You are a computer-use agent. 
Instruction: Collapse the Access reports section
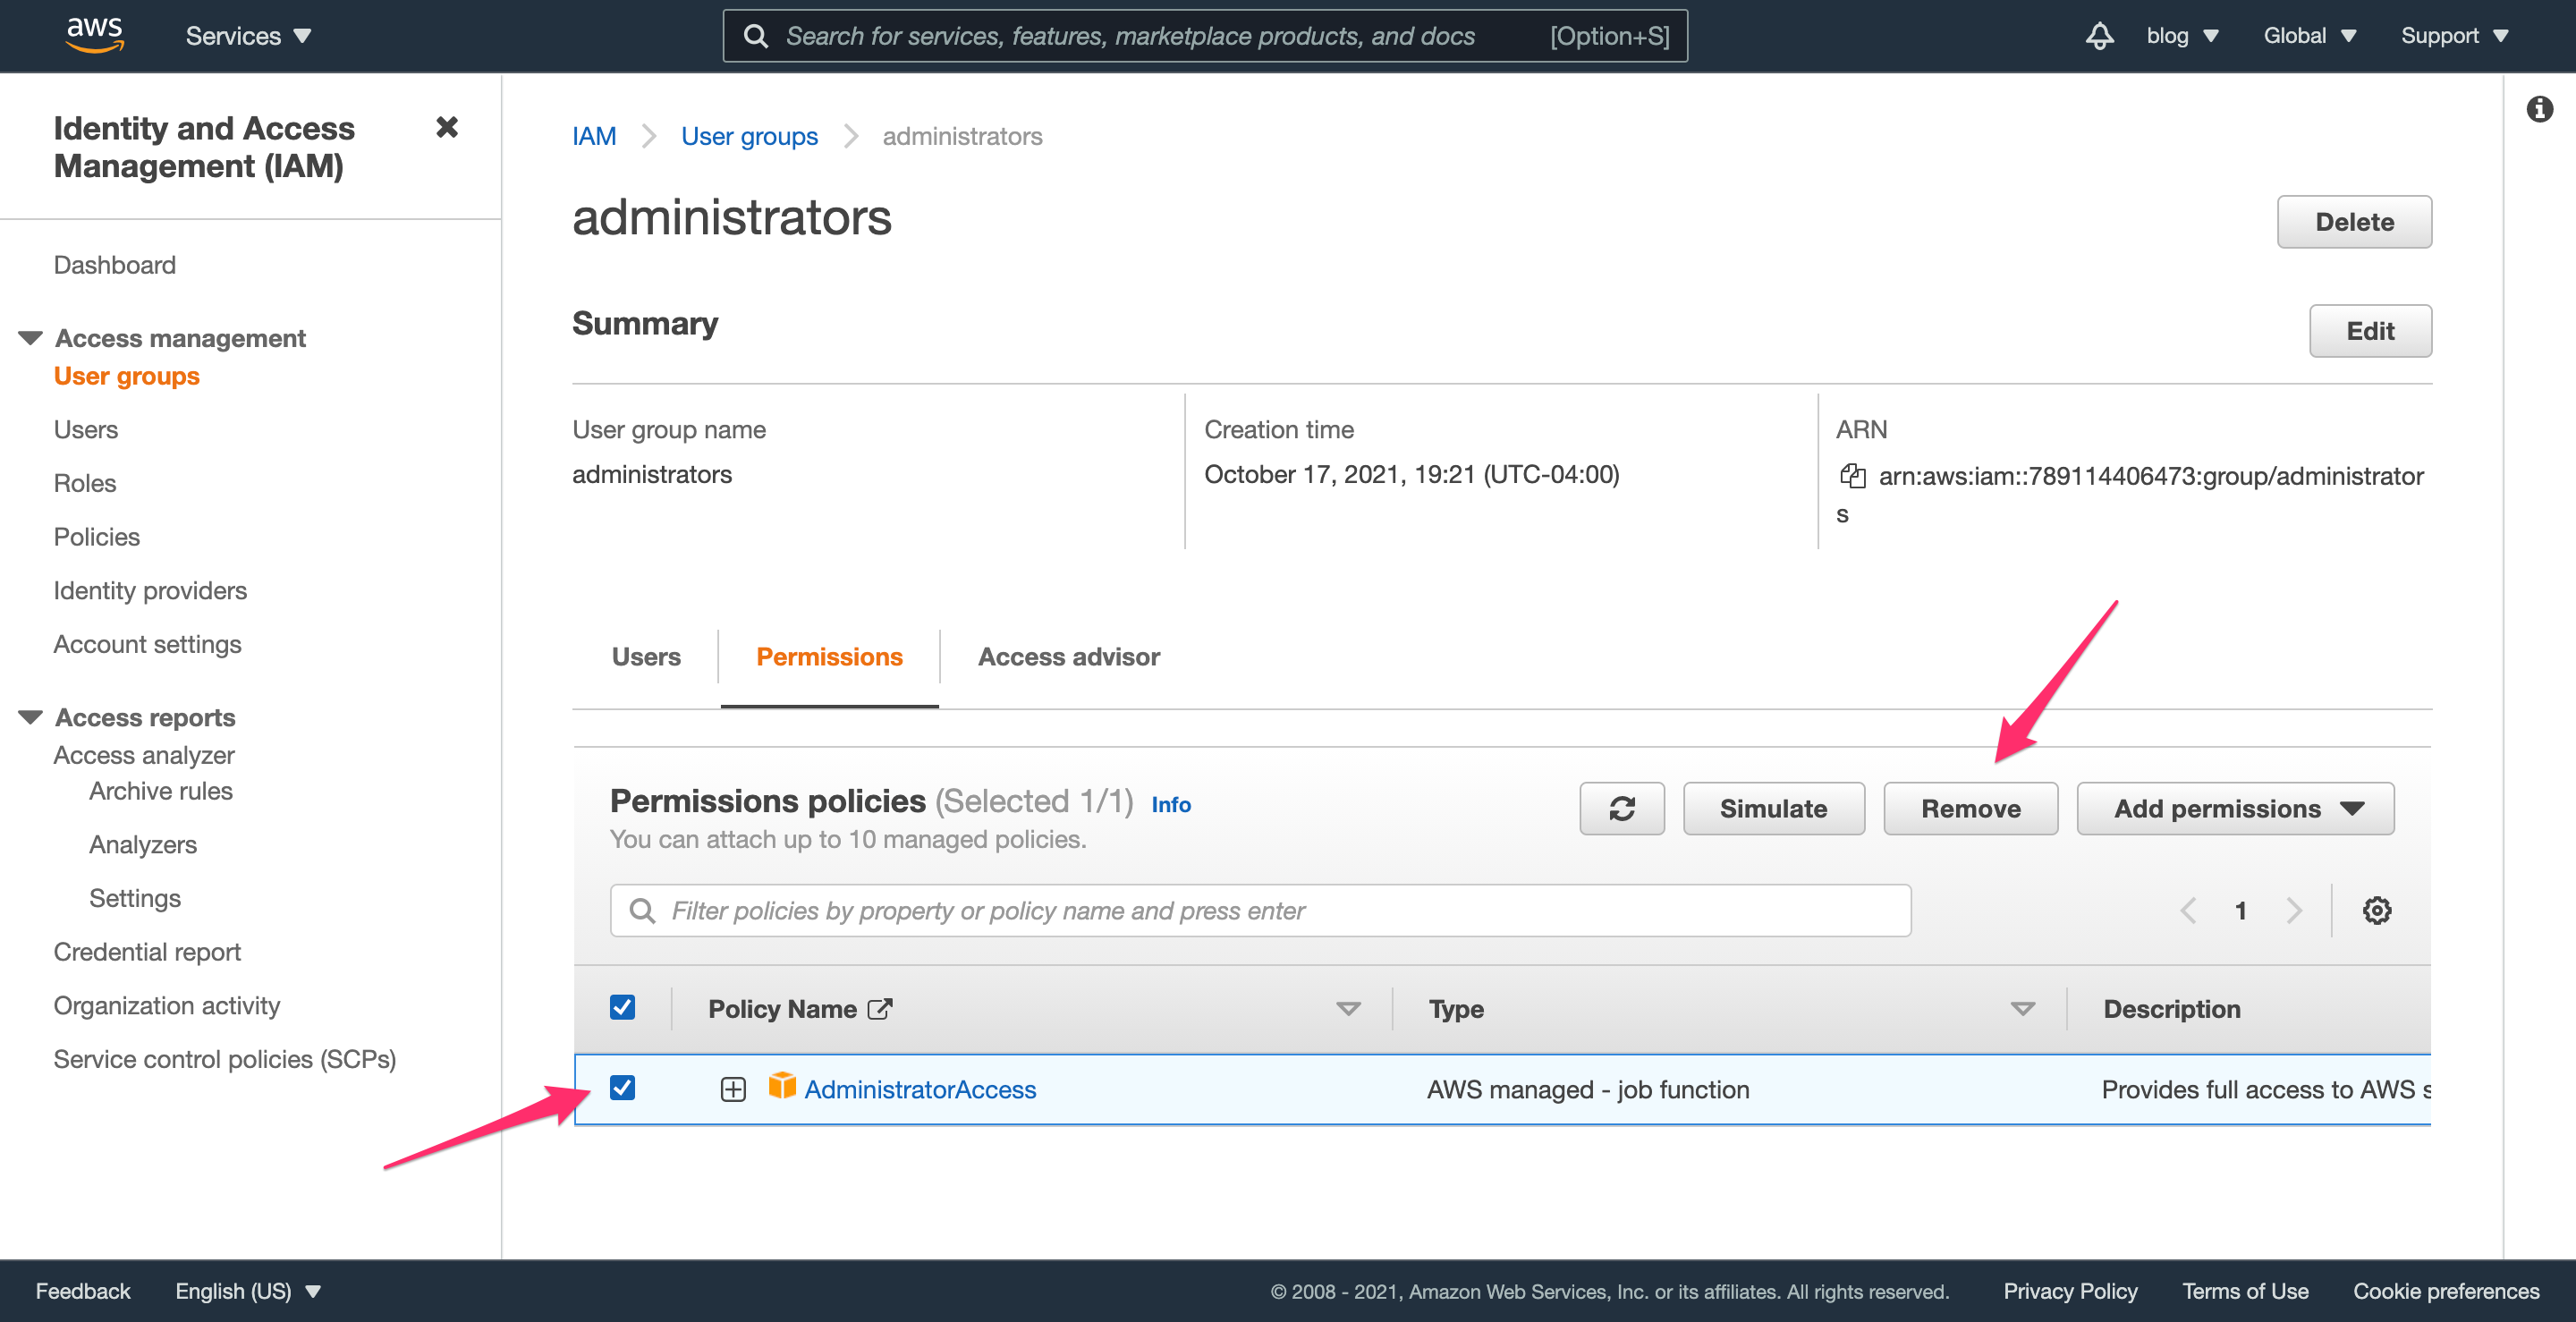[x=30, y=717]
